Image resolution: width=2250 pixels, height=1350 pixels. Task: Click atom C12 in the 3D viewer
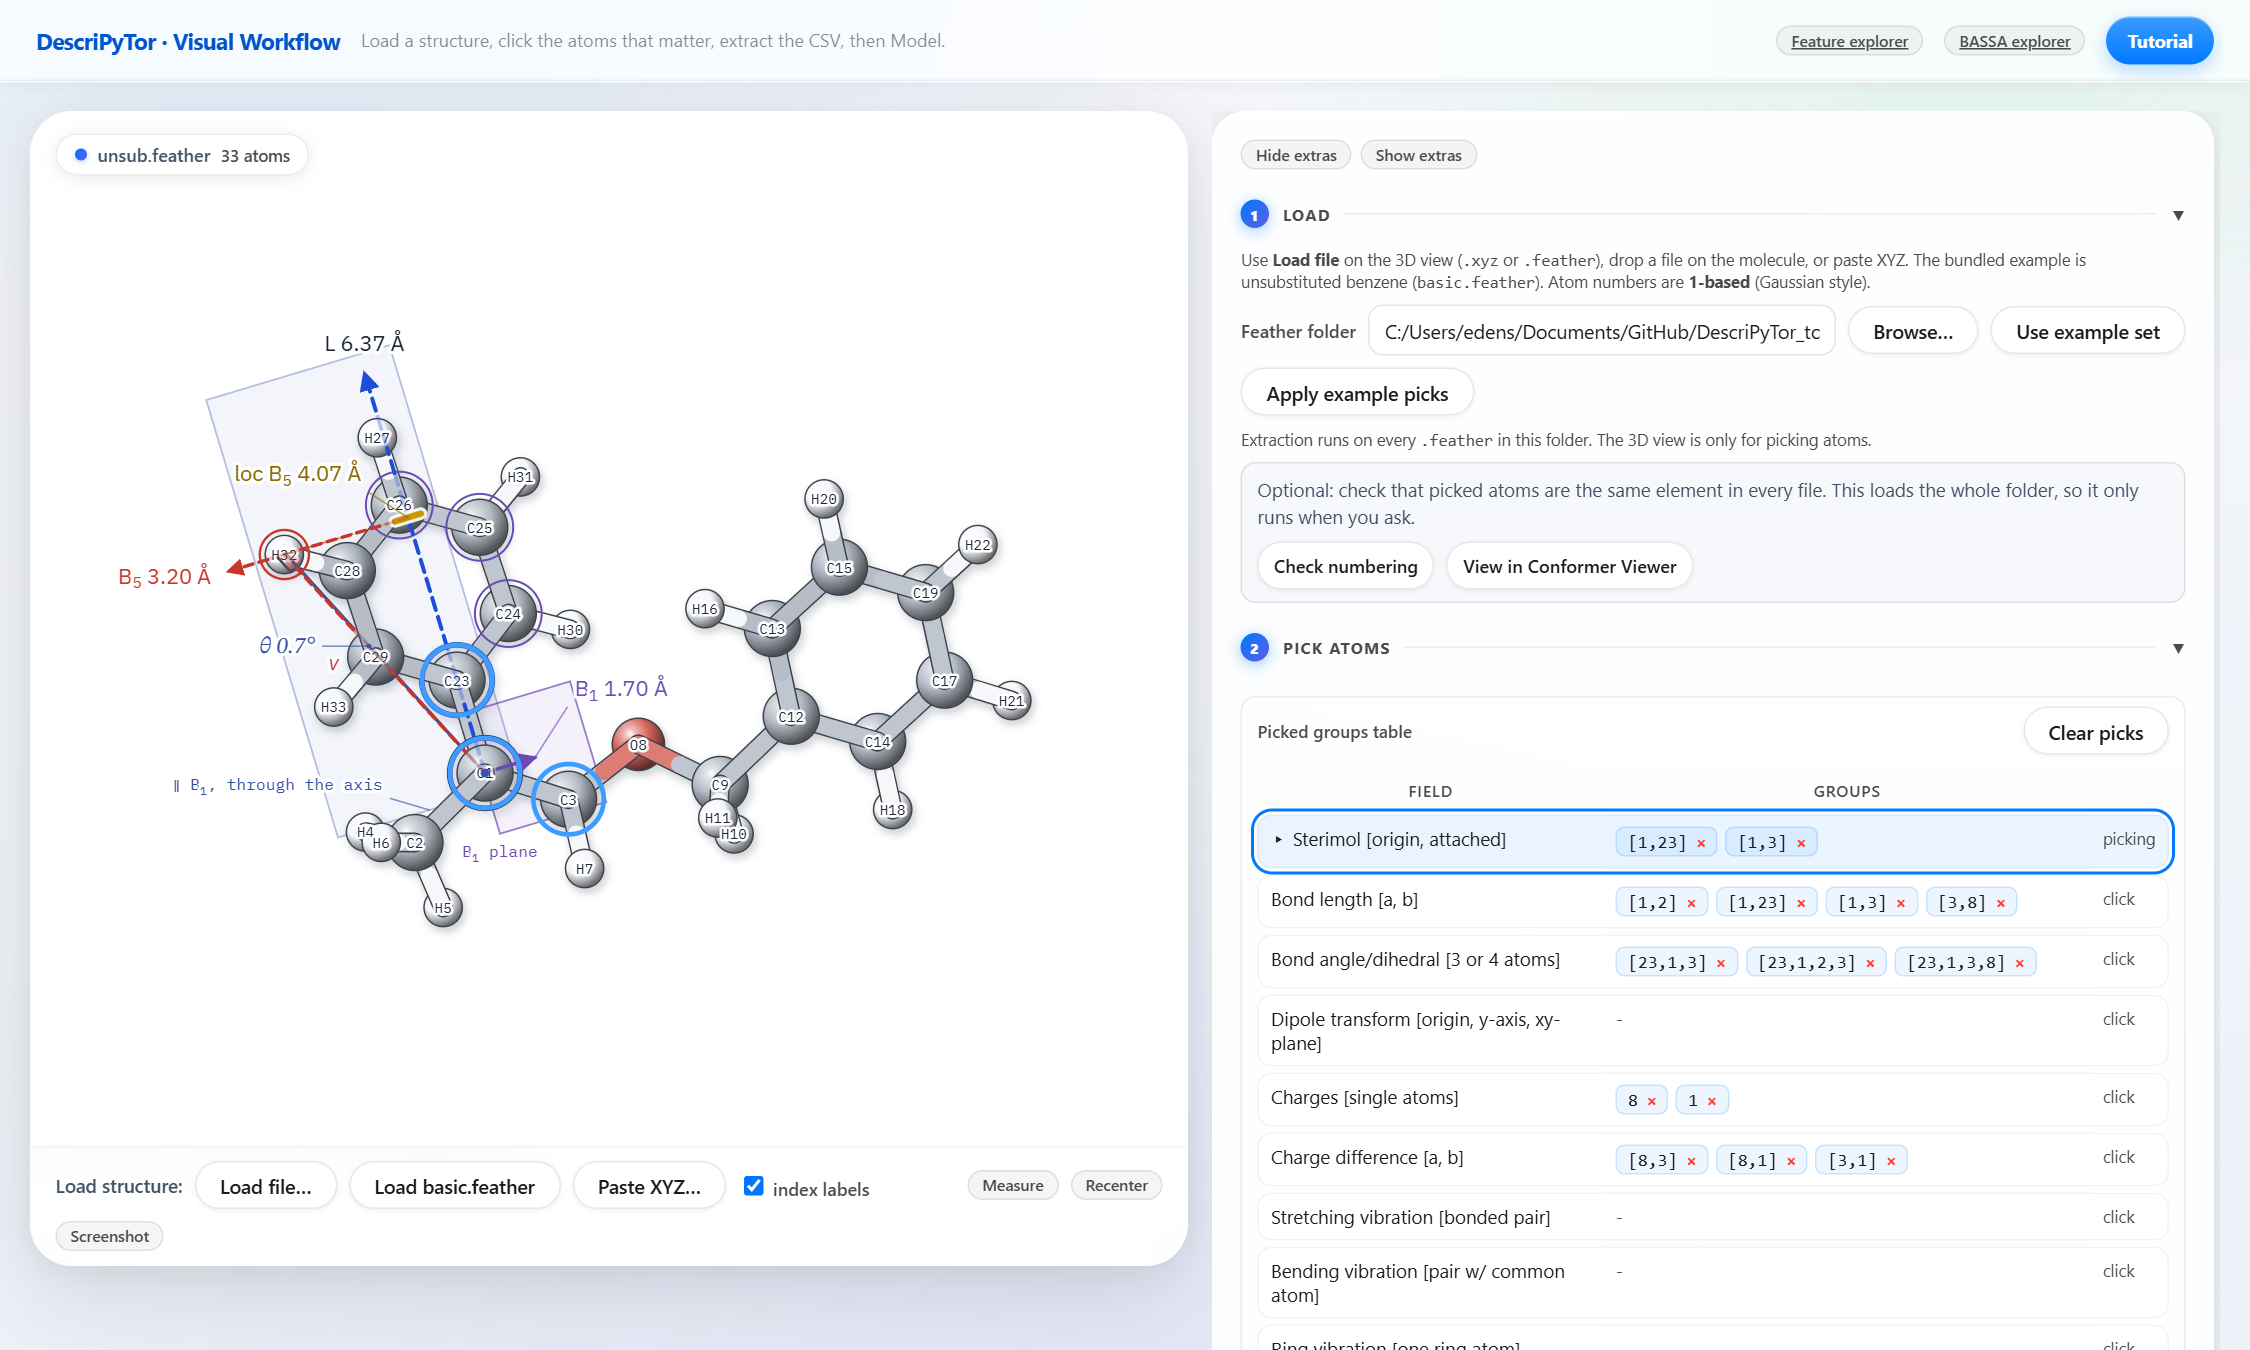(x=791, y=716)
